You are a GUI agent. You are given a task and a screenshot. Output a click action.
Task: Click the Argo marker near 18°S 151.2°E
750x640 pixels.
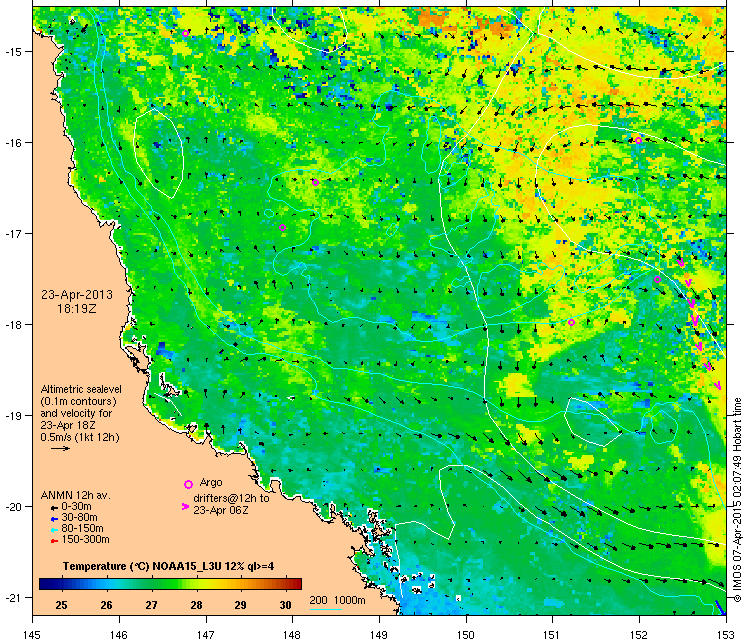click(571, 322)
